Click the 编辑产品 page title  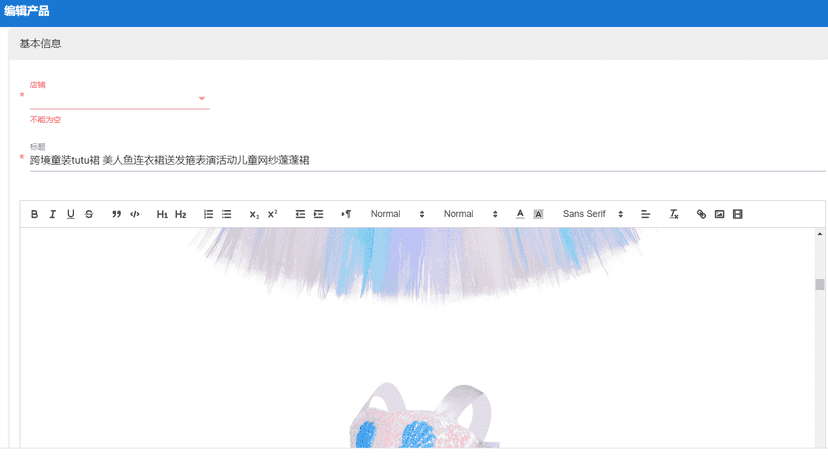click(26, 11)
